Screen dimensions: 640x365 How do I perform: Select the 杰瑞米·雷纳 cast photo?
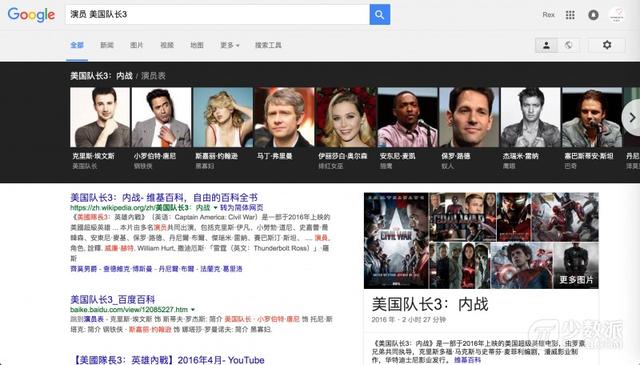pyautogui.click(x=530, y=117)
